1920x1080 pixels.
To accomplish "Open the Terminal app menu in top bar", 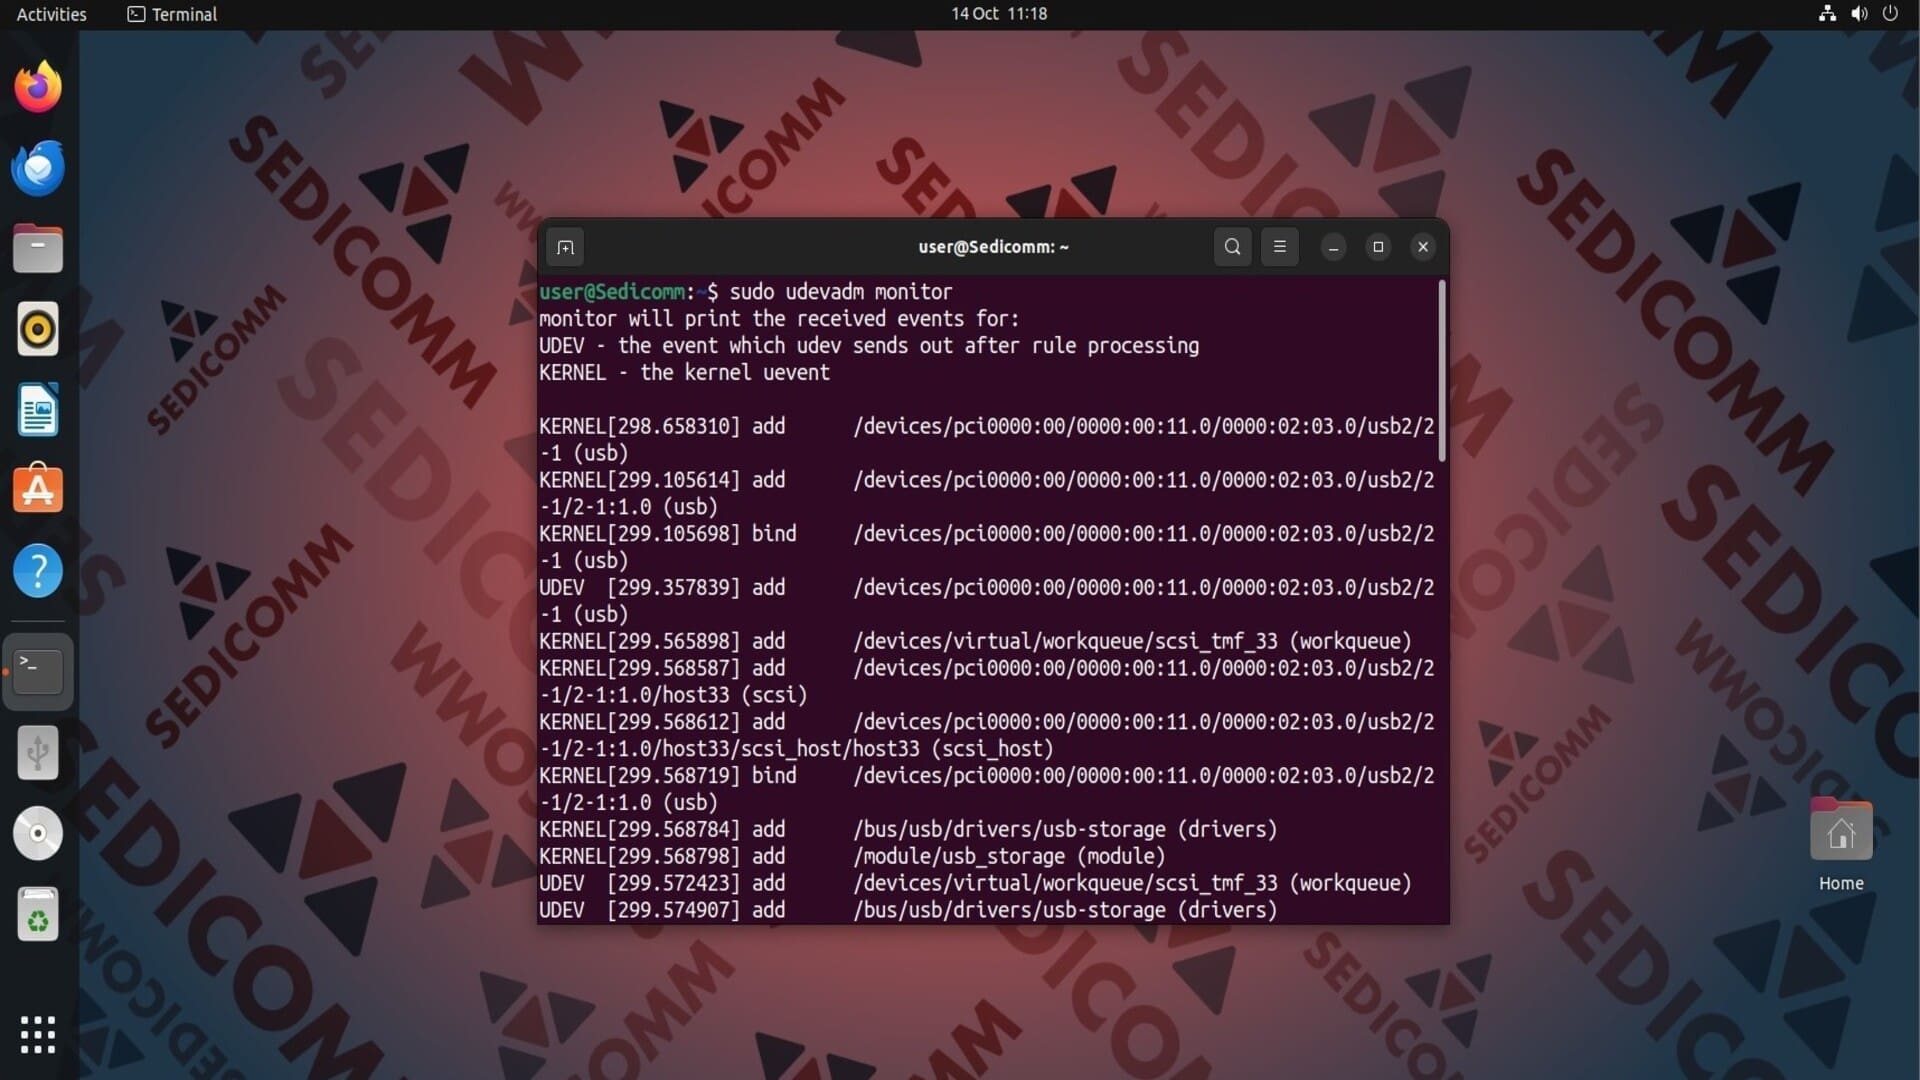I will tap(172, 14).
